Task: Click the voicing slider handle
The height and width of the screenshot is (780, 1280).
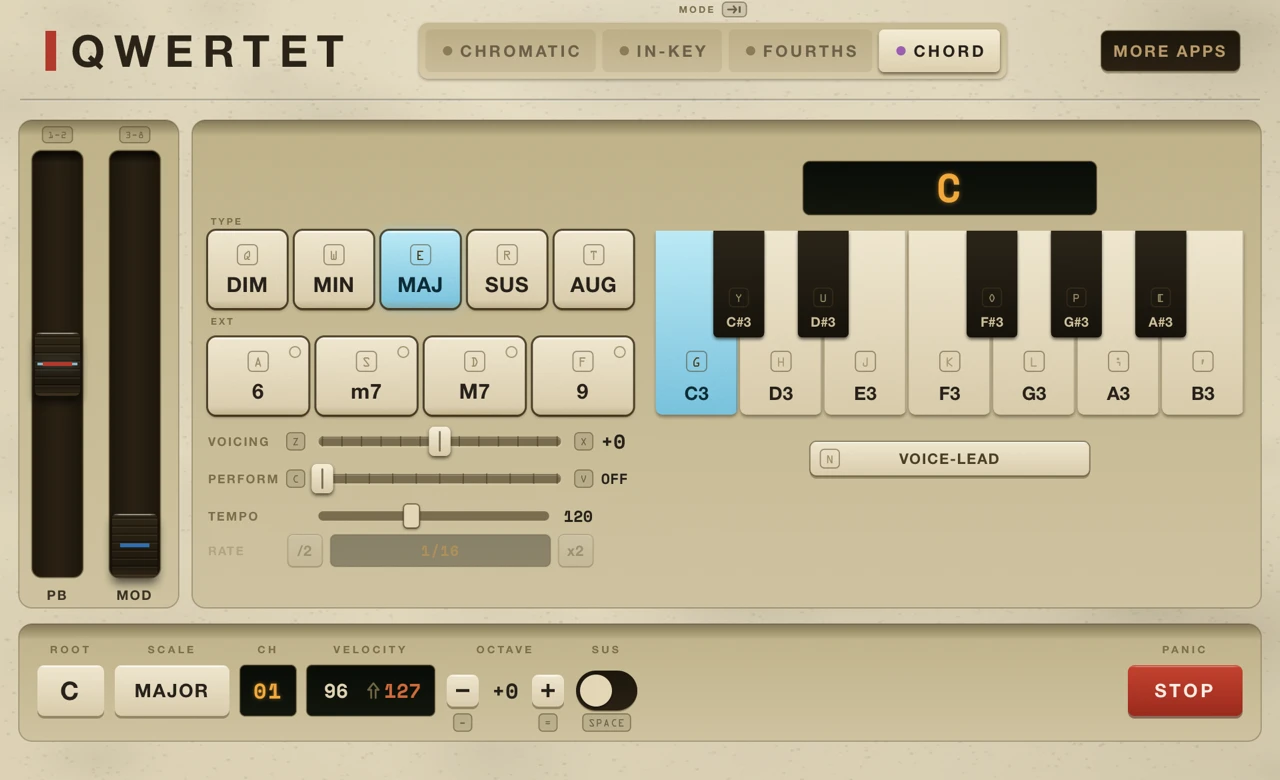Action: (x=439, y=441)
